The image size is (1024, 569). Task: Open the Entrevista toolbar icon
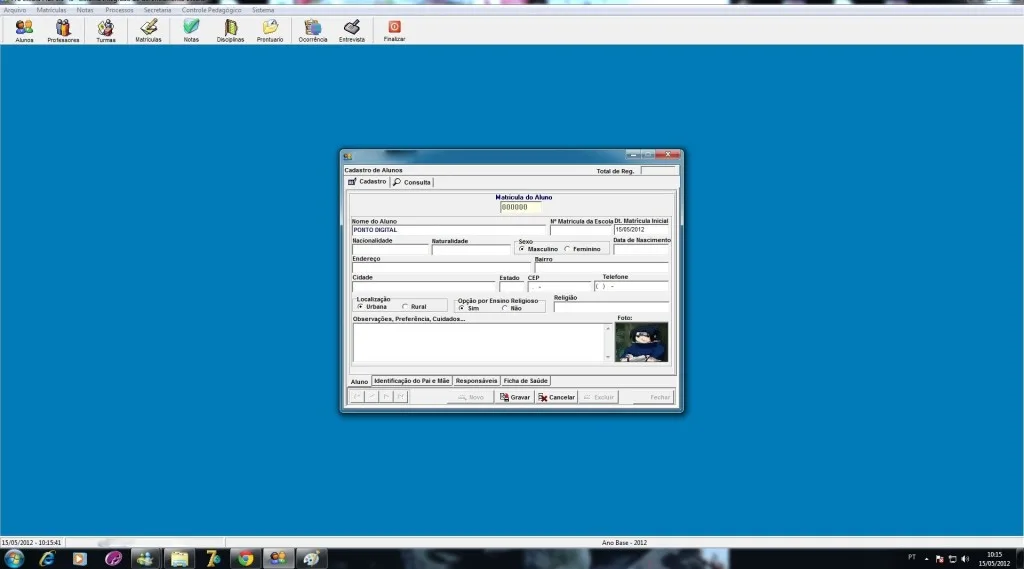pyautogui.click(x=351, y=30)
